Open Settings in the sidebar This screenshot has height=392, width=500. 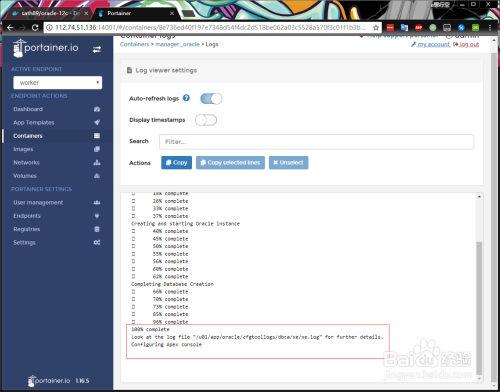click(x=24, y=243)
